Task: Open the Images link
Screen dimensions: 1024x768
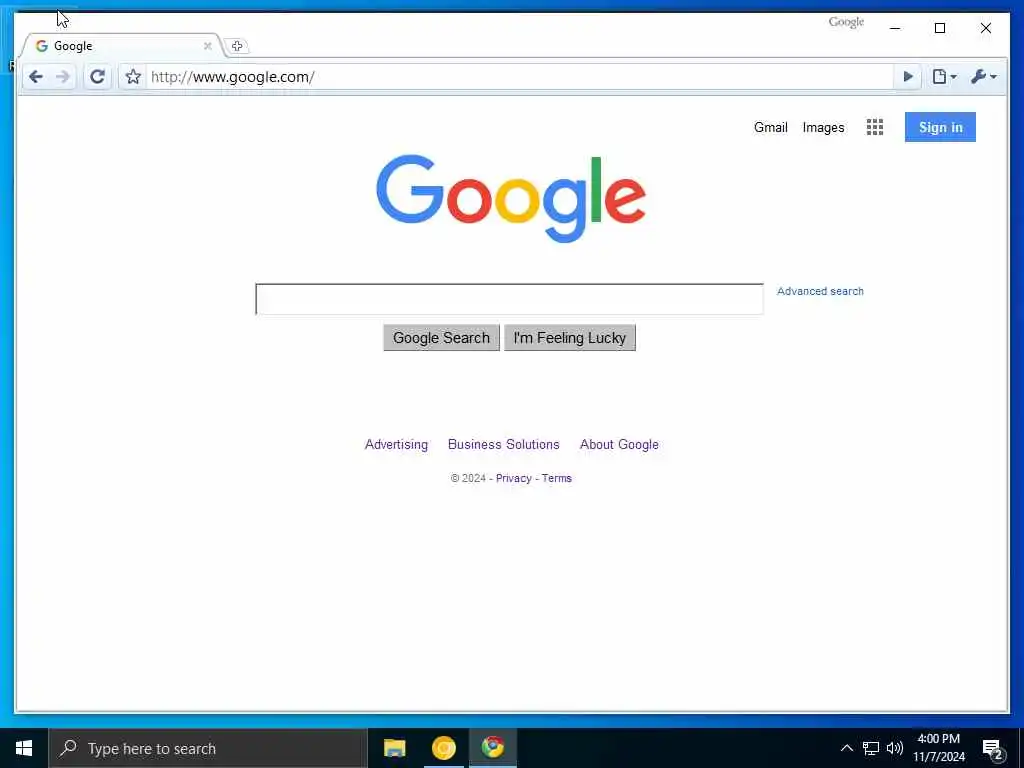Action: (x=823, y=127)
